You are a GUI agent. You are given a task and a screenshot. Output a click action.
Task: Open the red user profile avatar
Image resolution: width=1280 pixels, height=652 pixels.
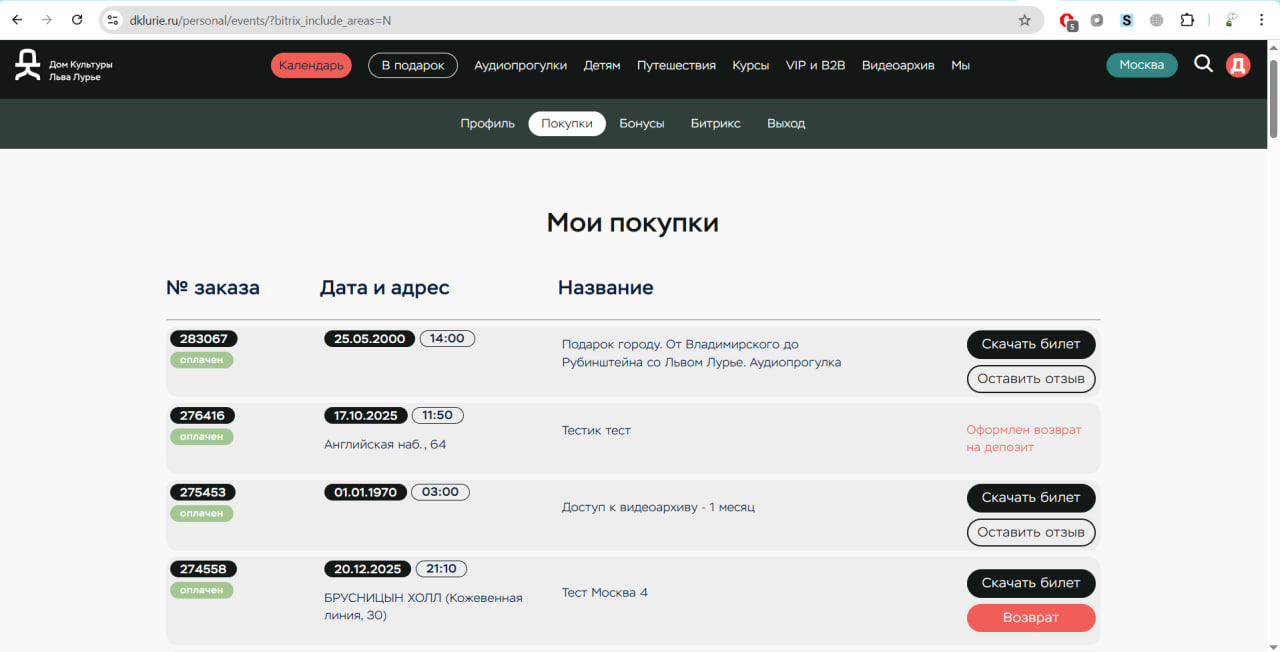(1238, 66)
